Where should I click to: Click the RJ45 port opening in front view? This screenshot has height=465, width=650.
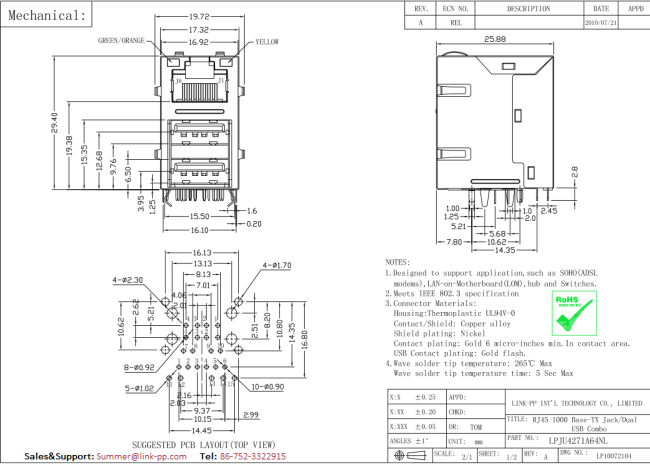point(198,90)
